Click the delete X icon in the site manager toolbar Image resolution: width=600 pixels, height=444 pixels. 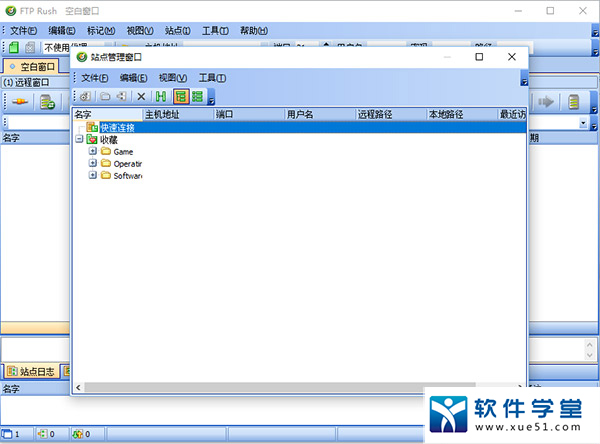click(141, 96)
